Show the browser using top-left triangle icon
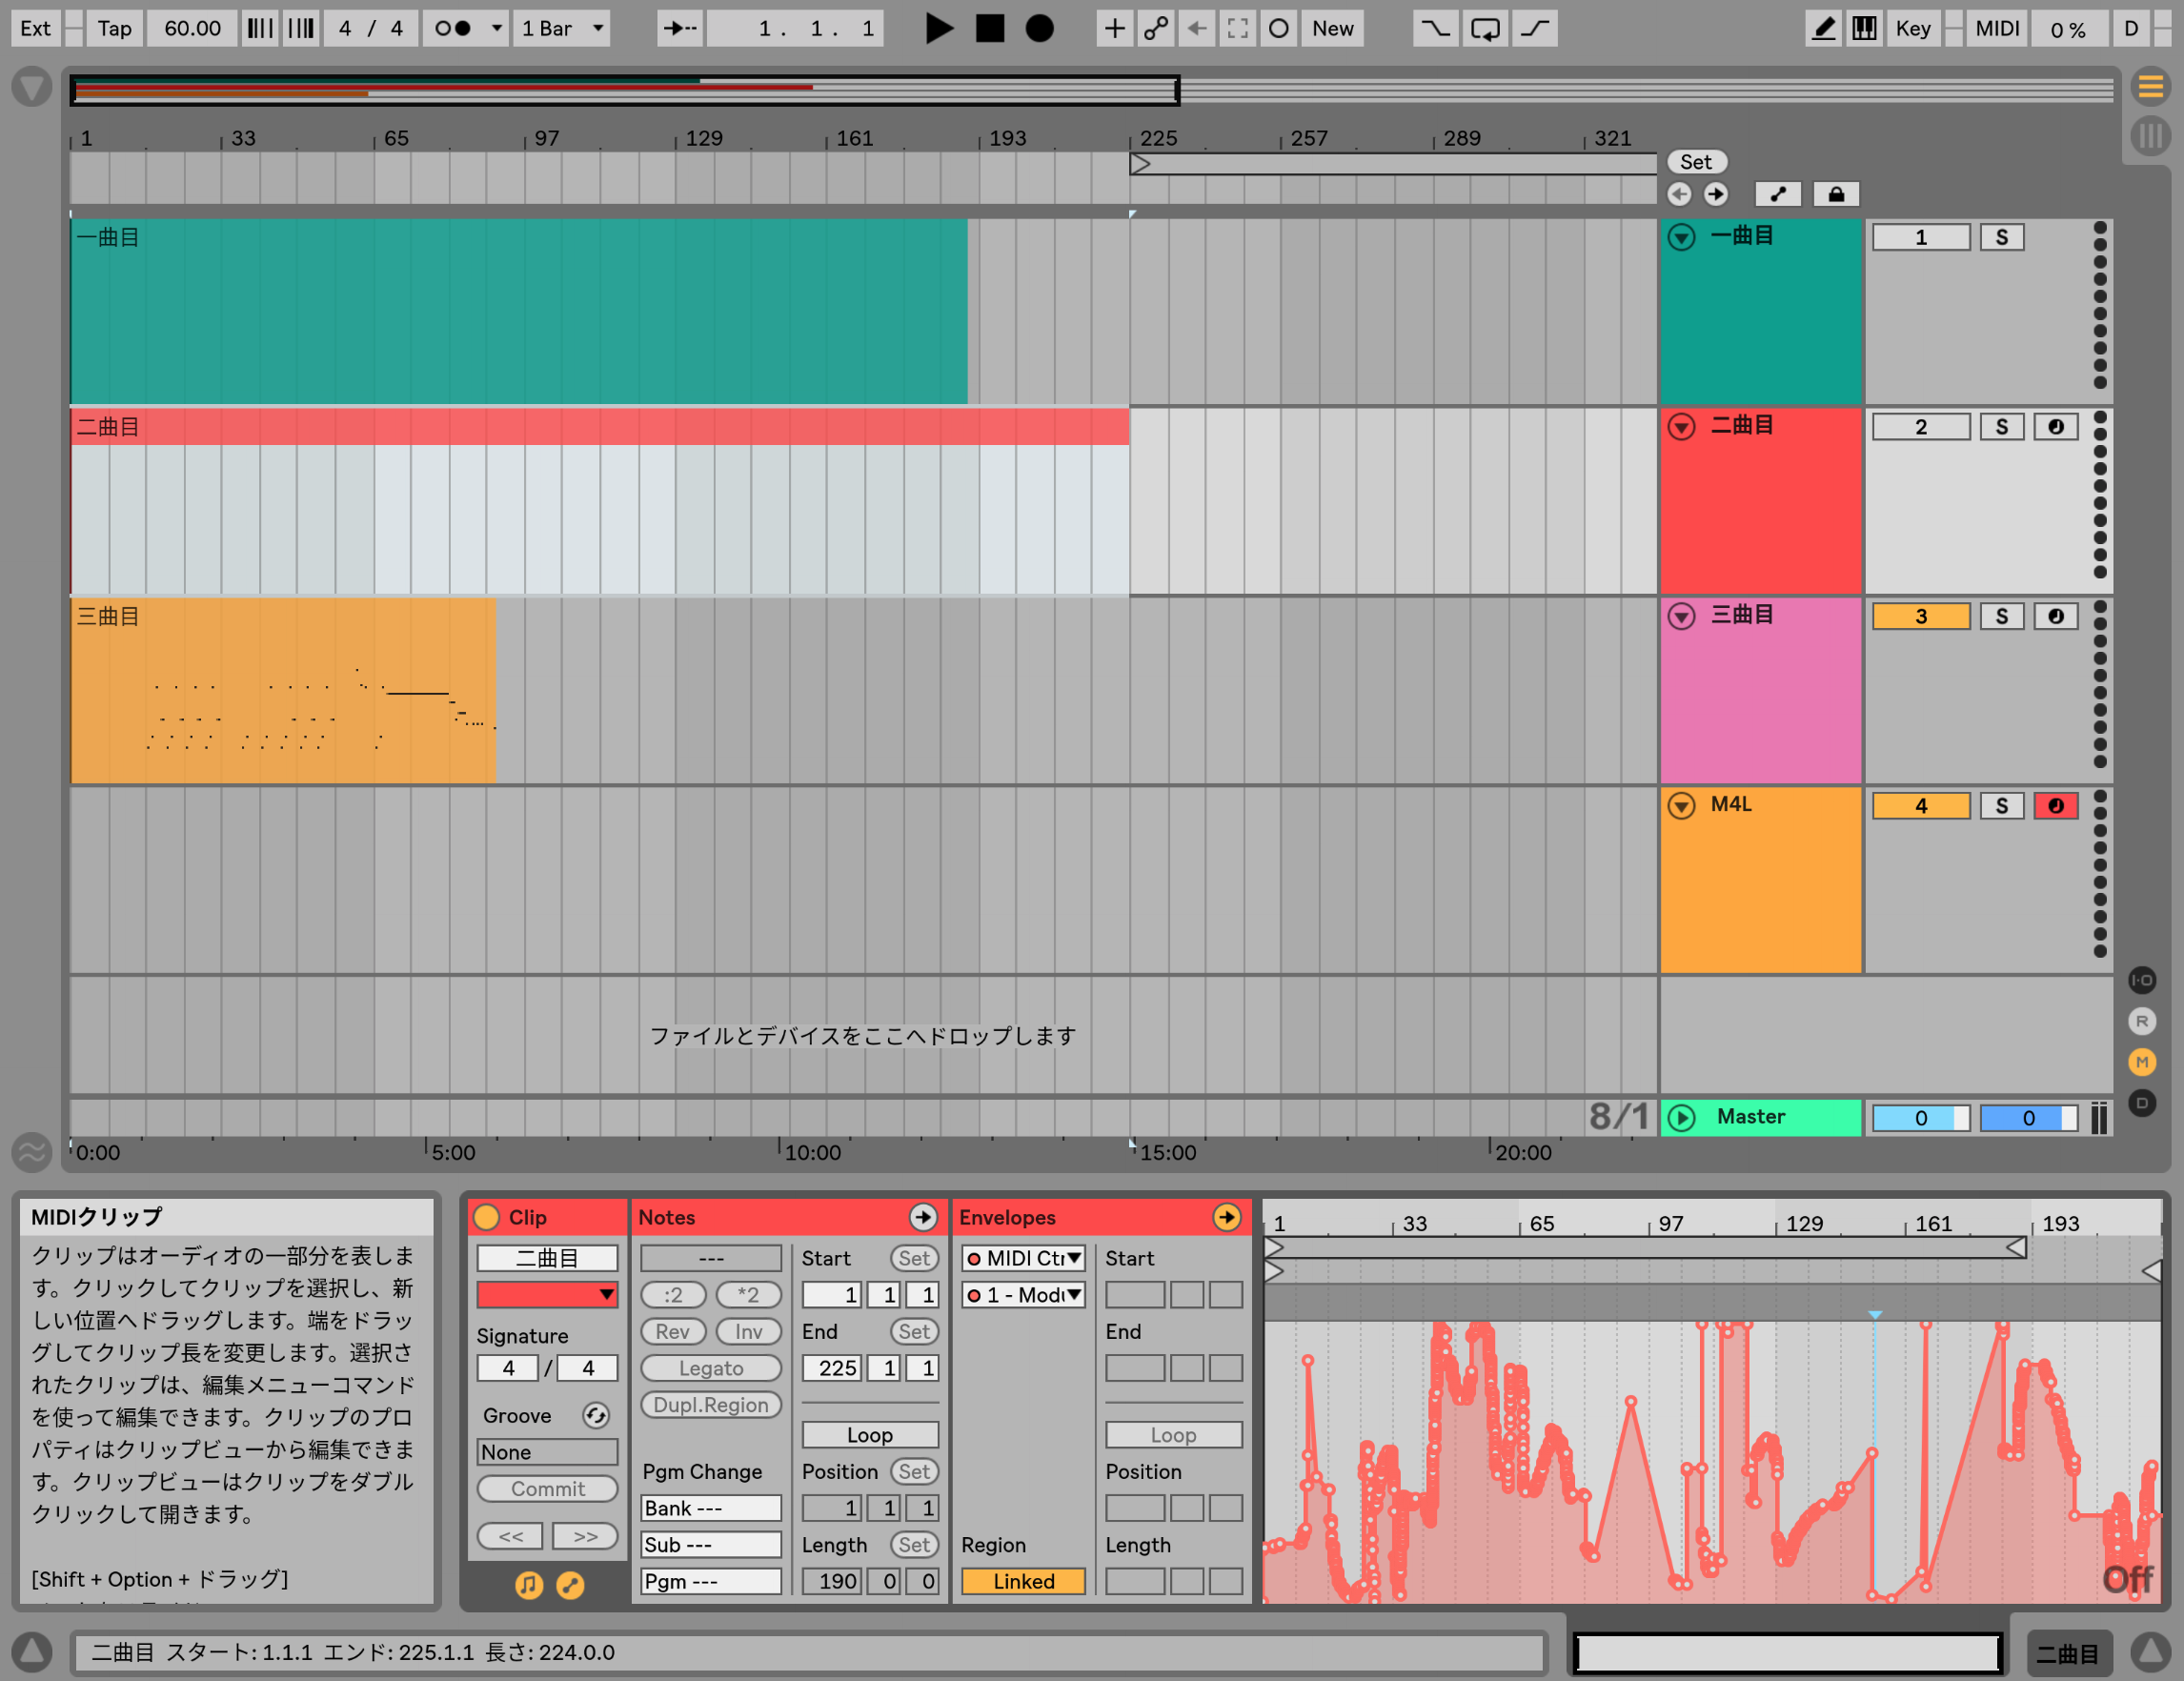The height and width of the screenshot is (1681, 2184). point(32,87)
